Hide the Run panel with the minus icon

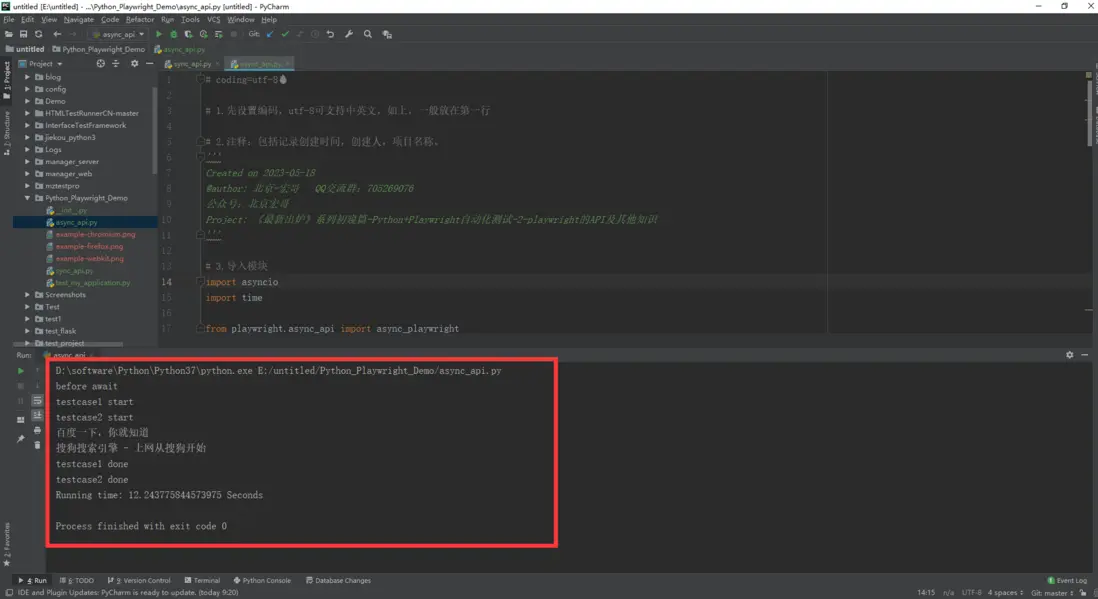point(1085,355)
